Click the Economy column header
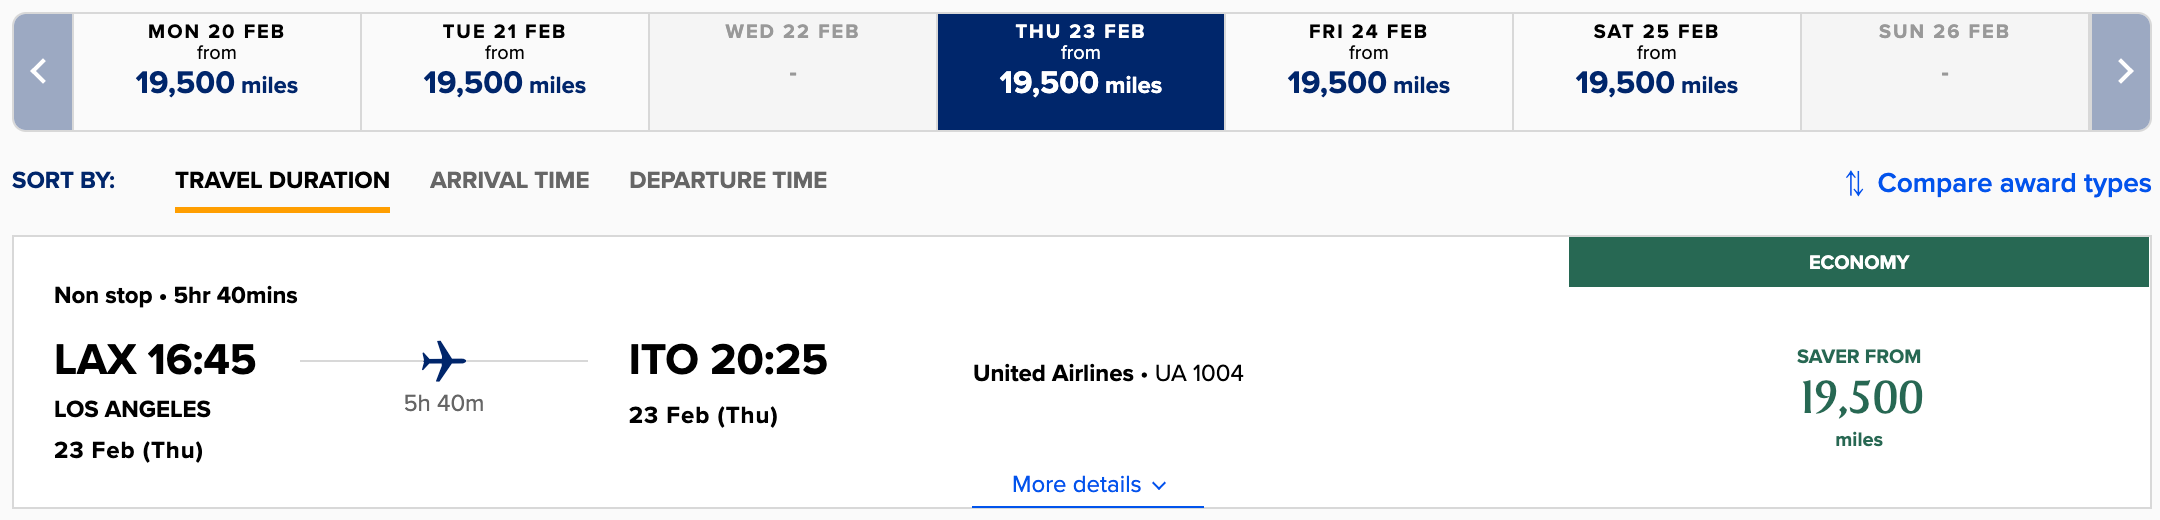Viewport: 2160px width, 520px height. point(1859,262)
